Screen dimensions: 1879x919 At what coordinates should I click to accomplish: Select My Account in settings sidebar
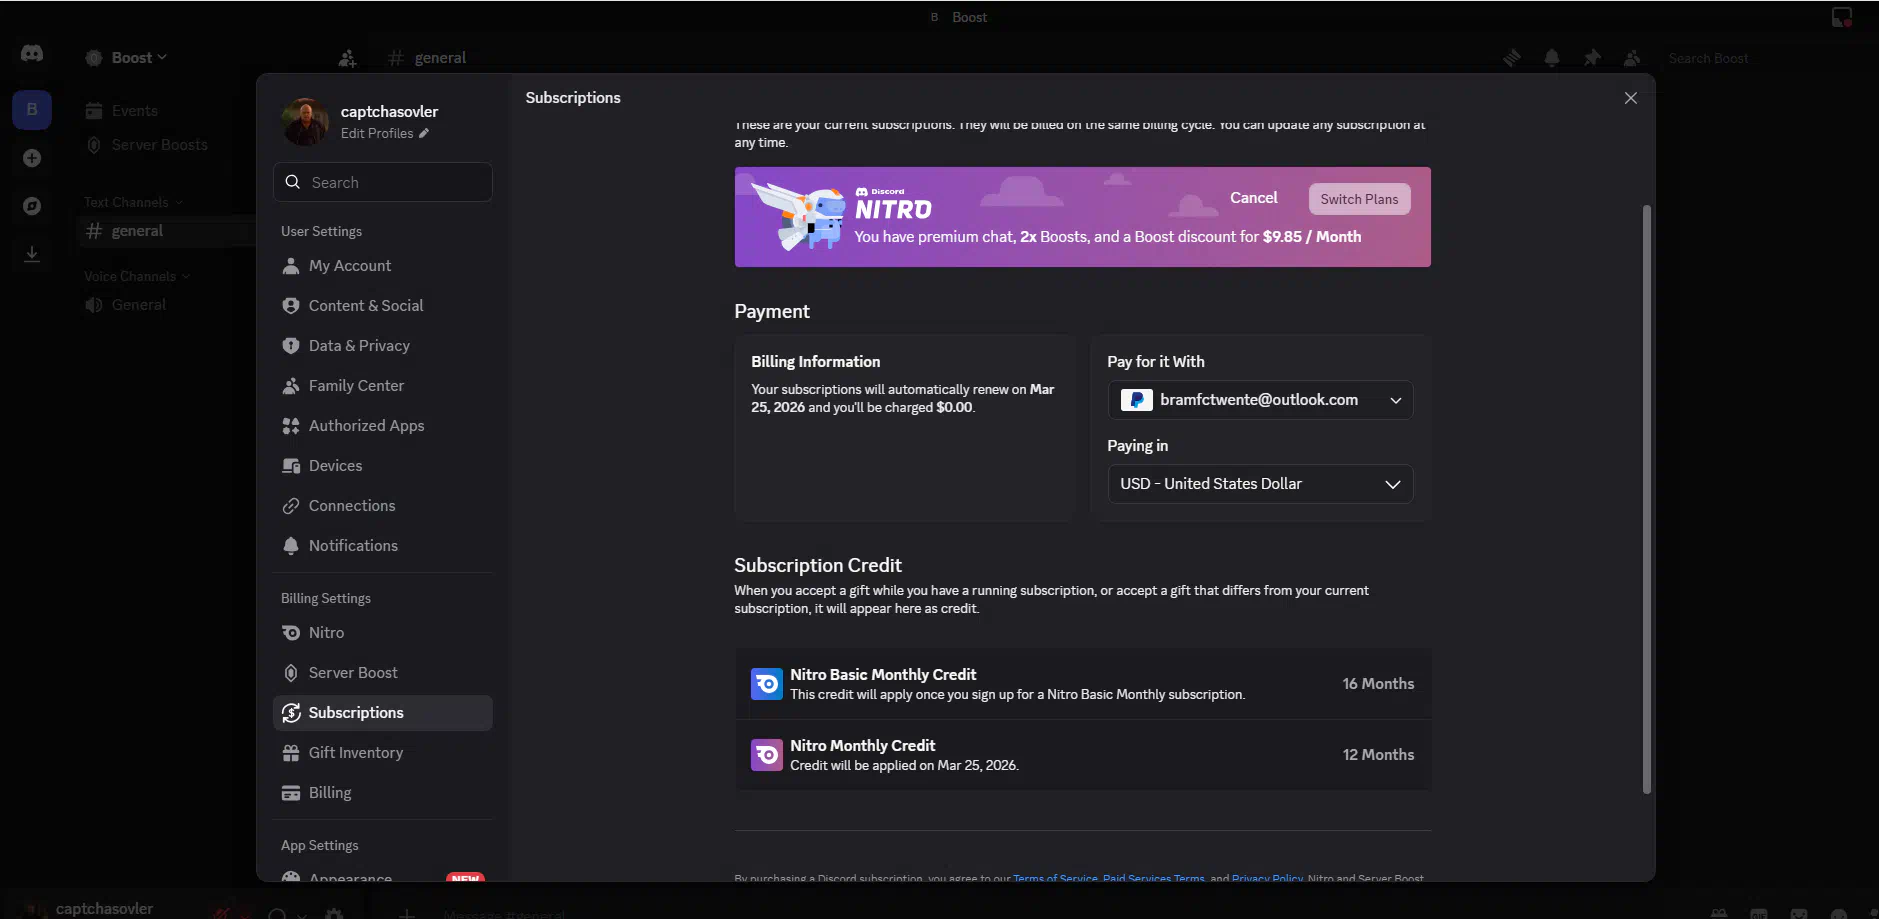tap(349, 266)
